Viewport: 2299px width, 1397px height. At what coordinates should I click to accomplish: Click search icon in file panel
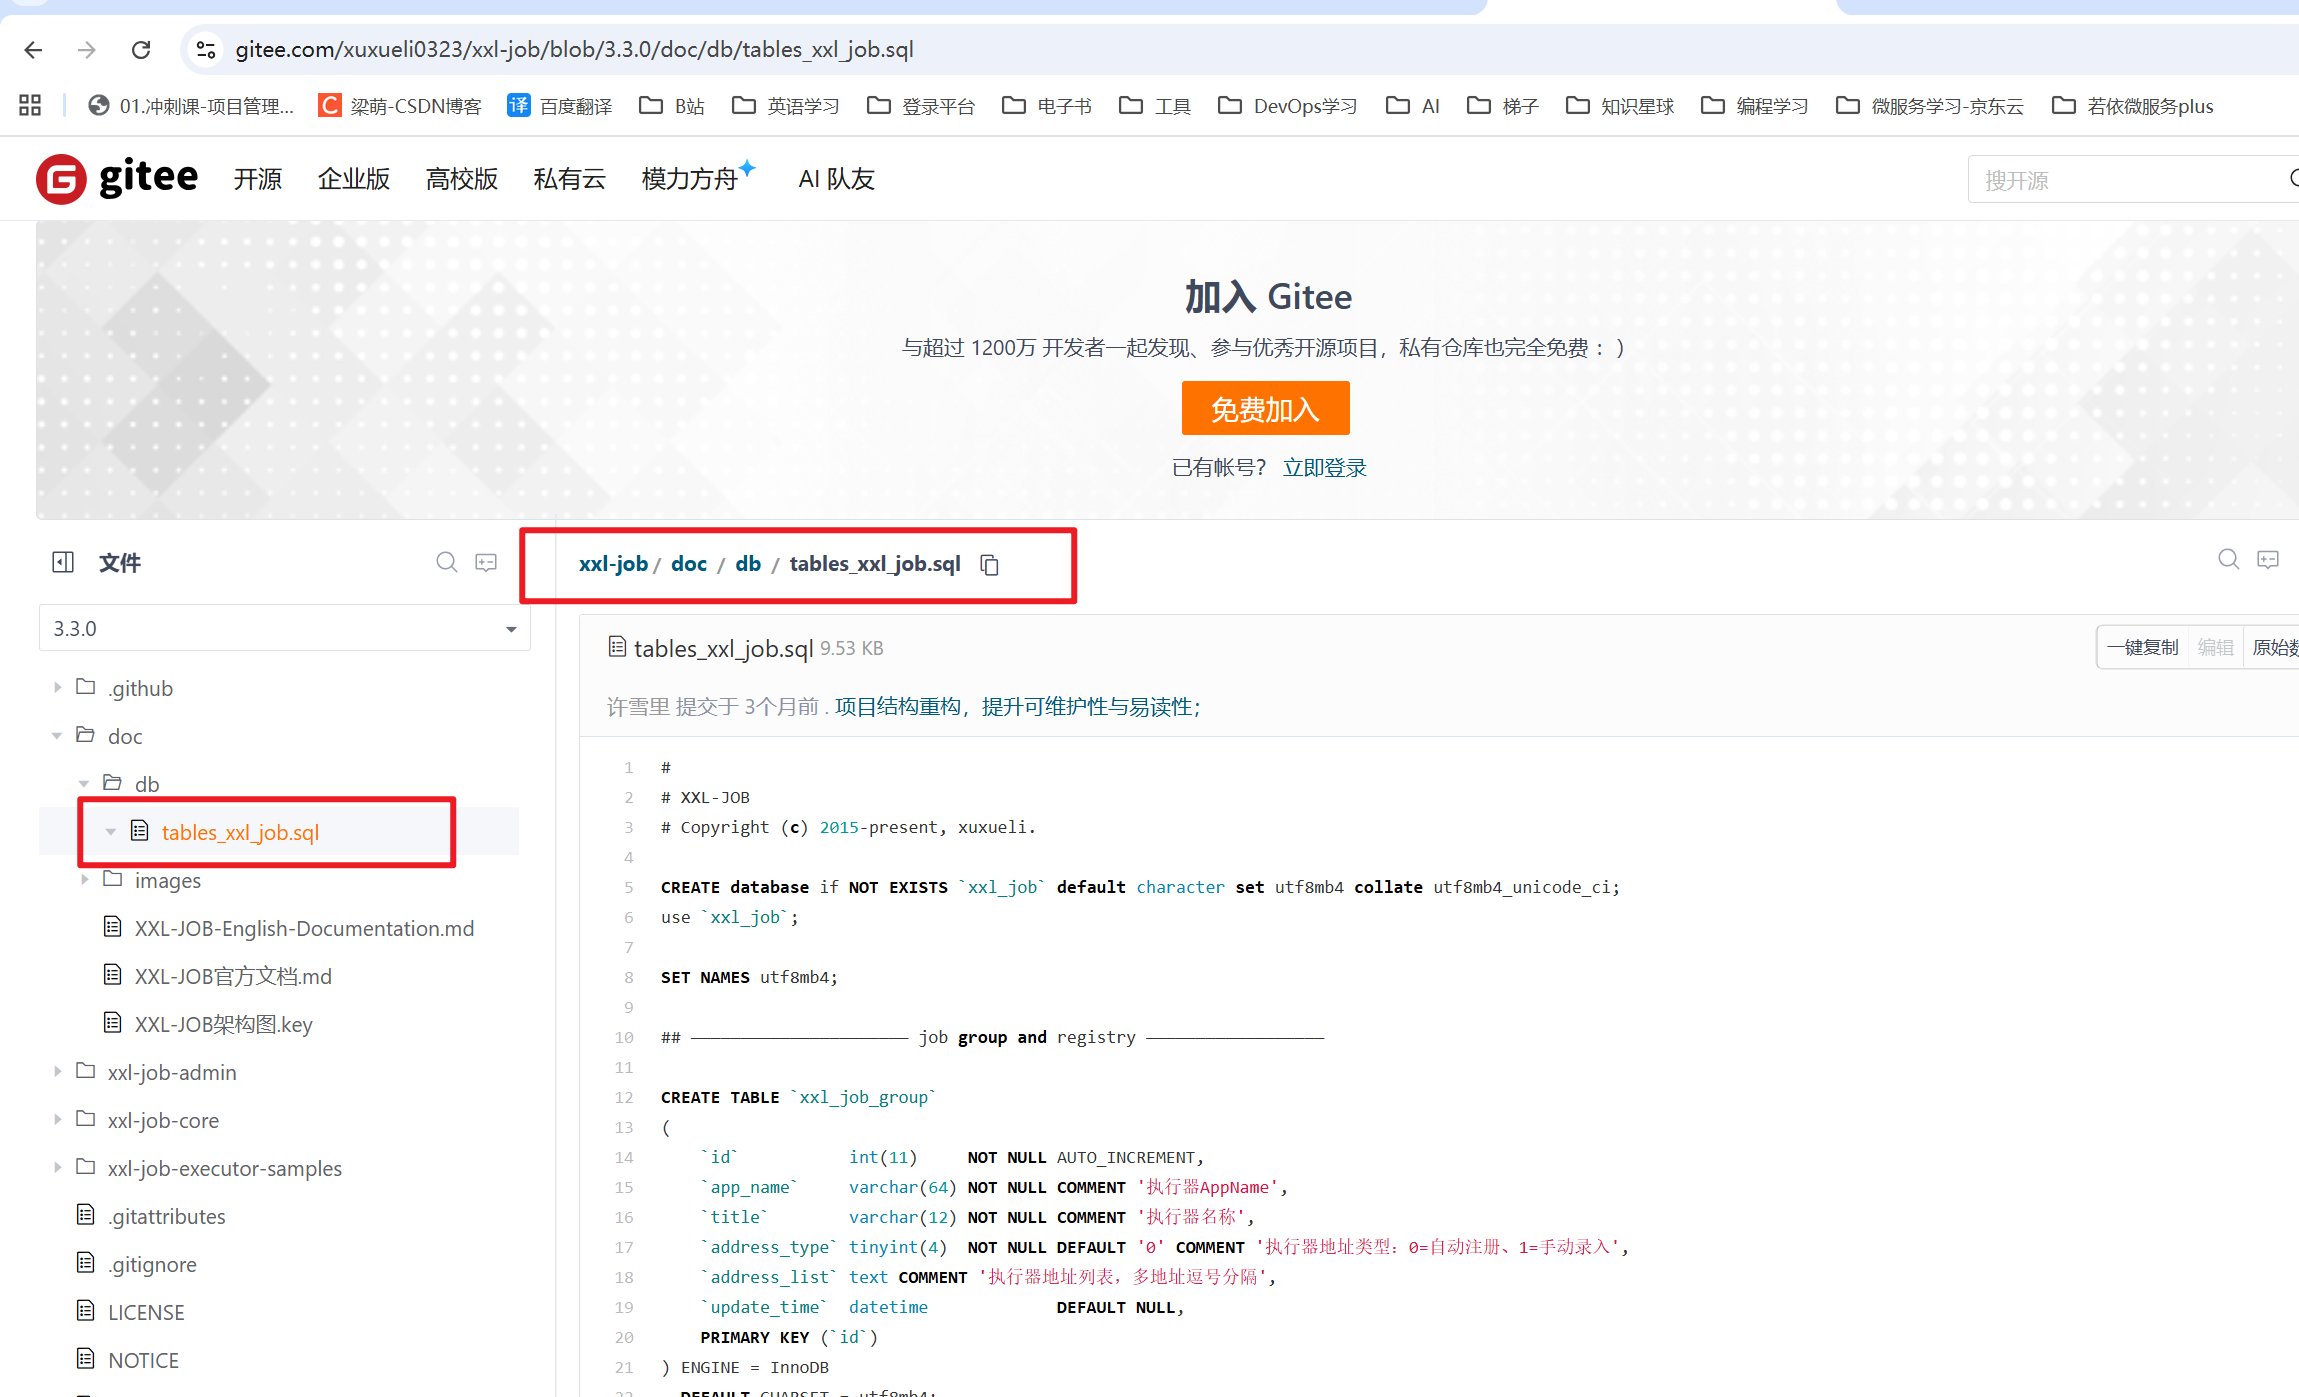[x=446, y=562]
